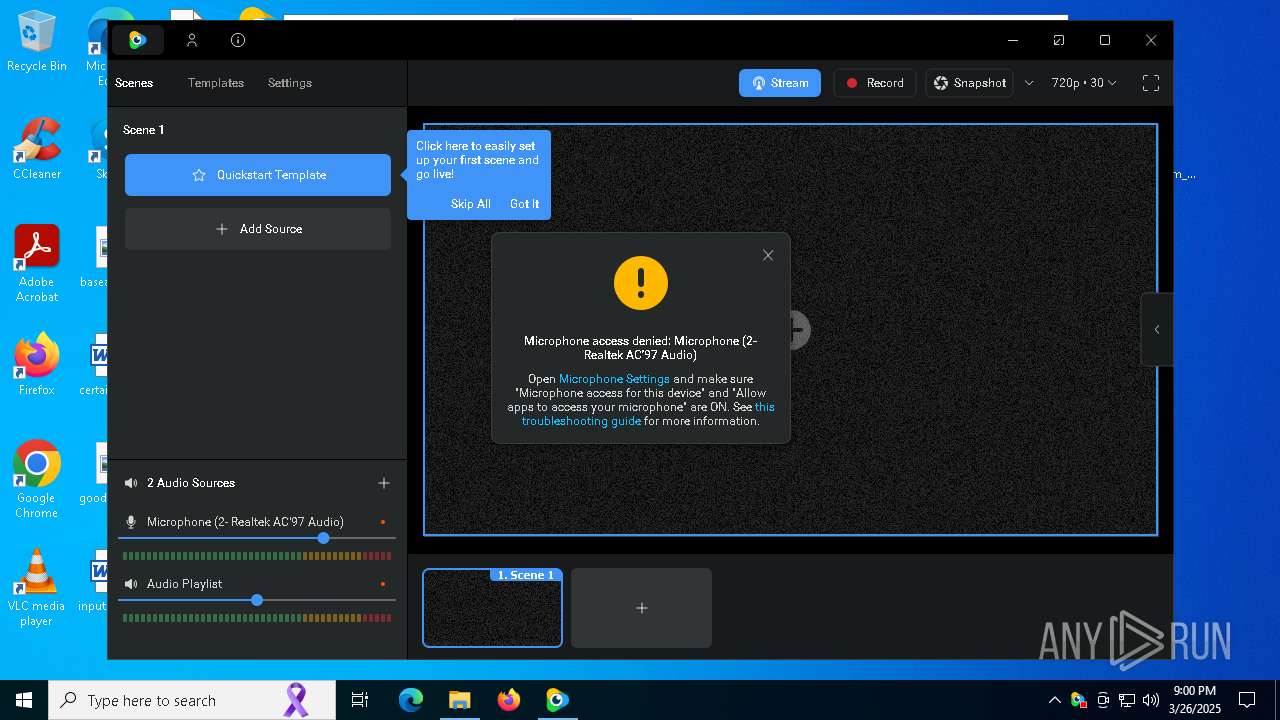Toggle Audio Playlist red dot options
Viewport: 1280px width, 720px height.
[x=383, y=584]
